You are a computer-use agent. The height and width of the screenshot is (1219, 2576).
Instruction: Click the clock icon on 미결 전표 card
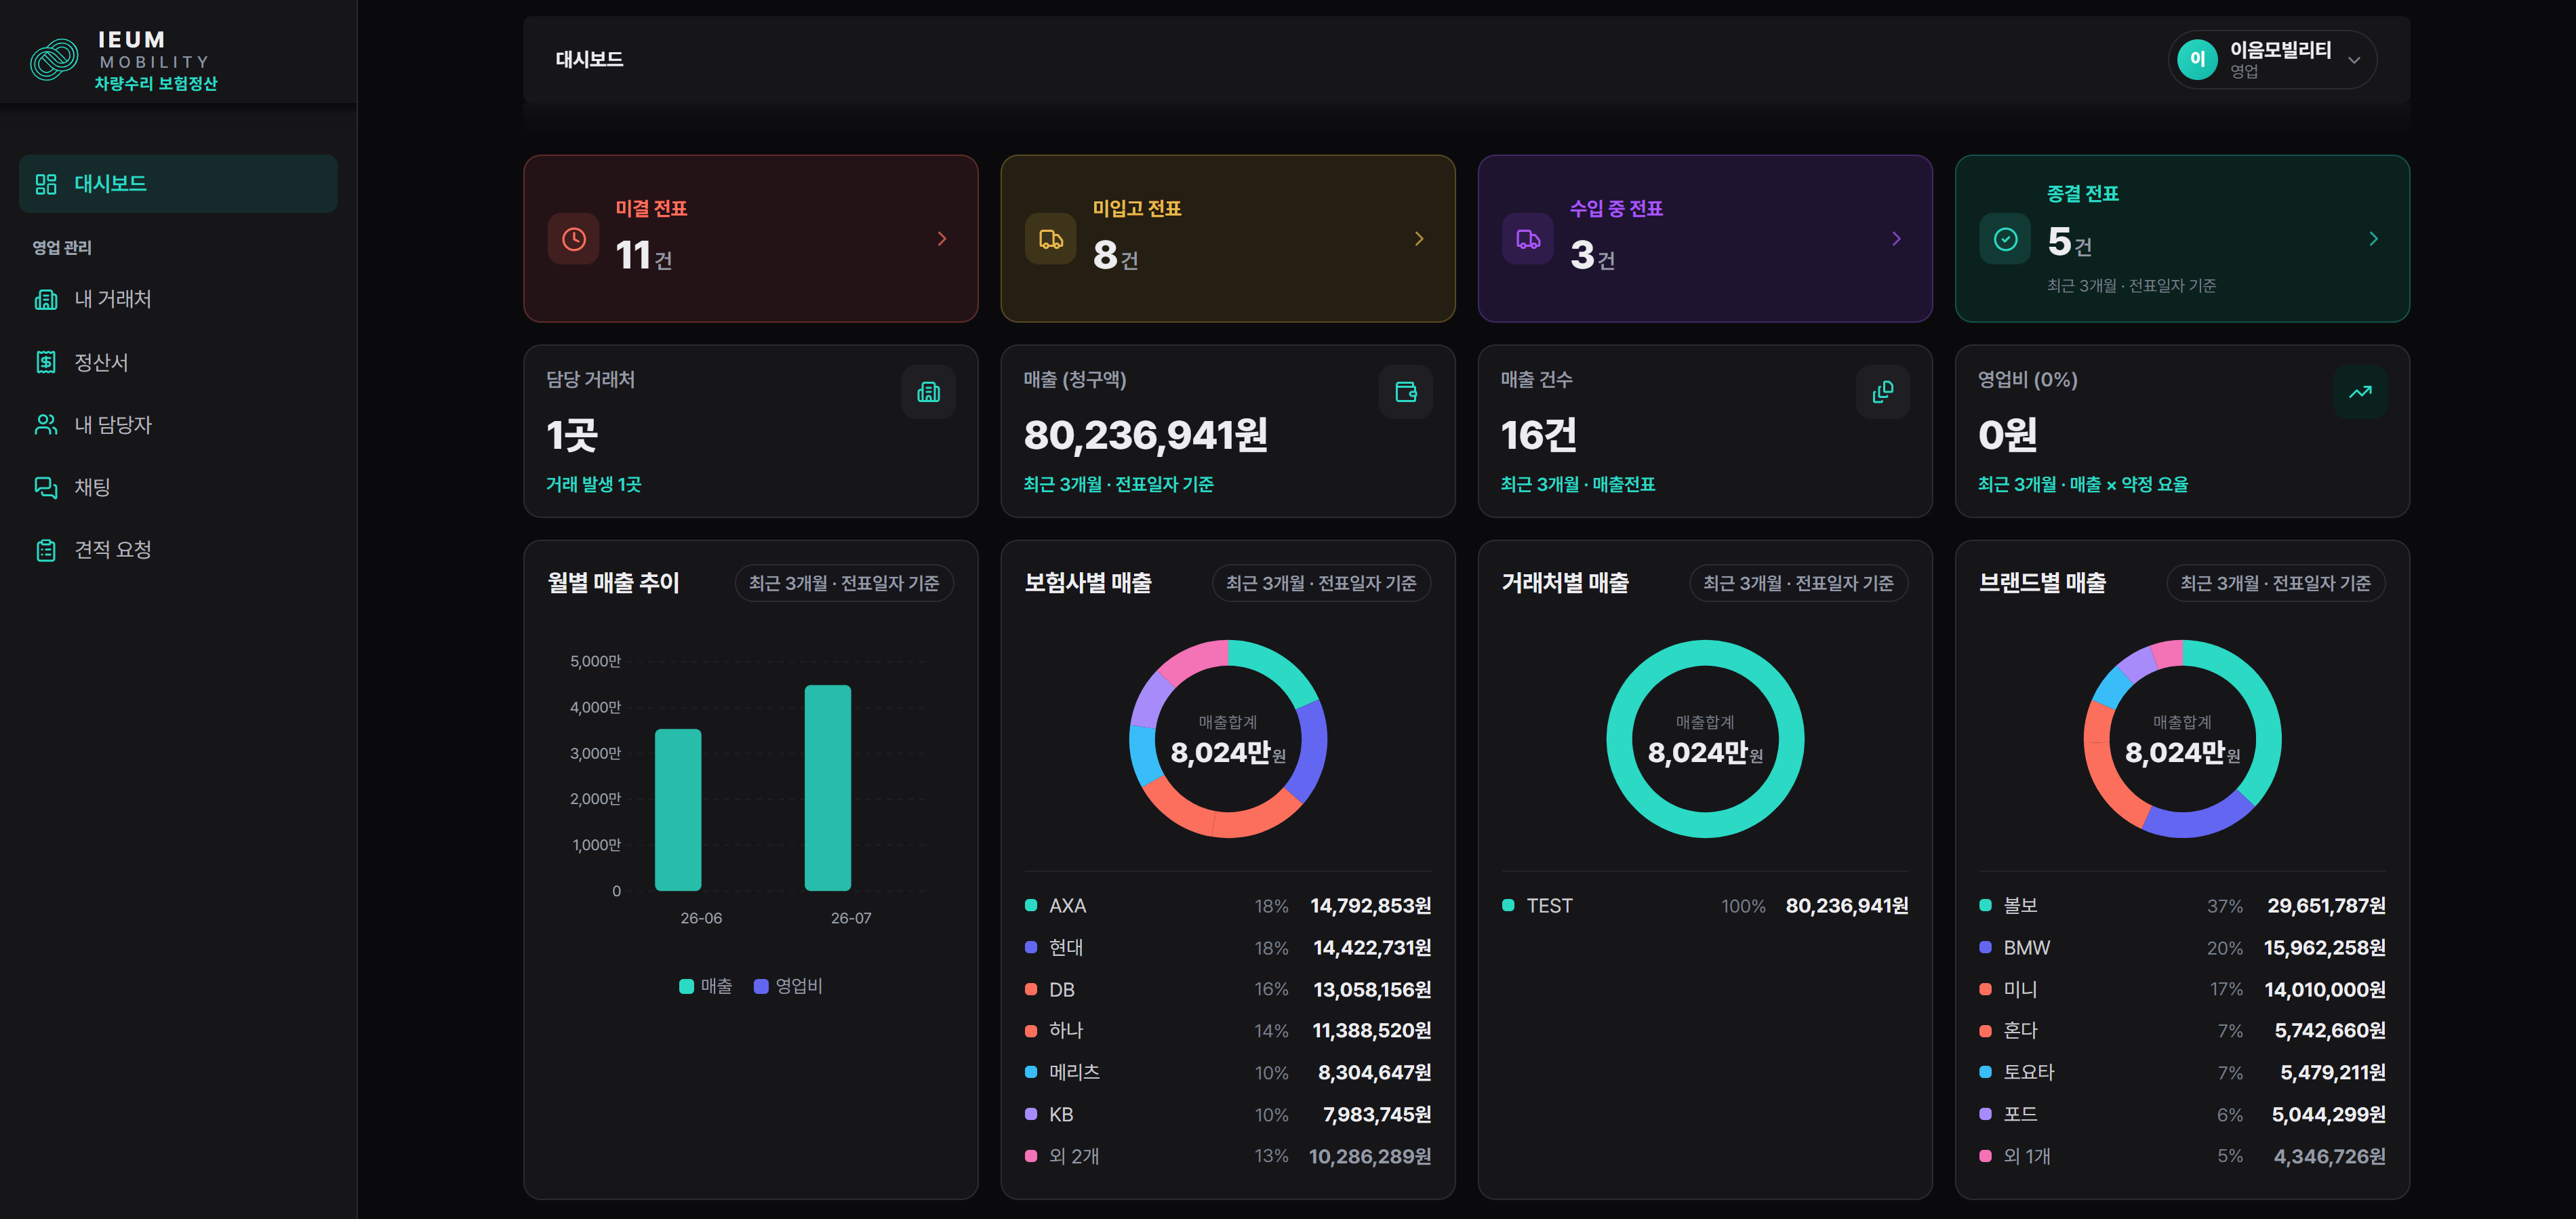[x=574, y=239]
